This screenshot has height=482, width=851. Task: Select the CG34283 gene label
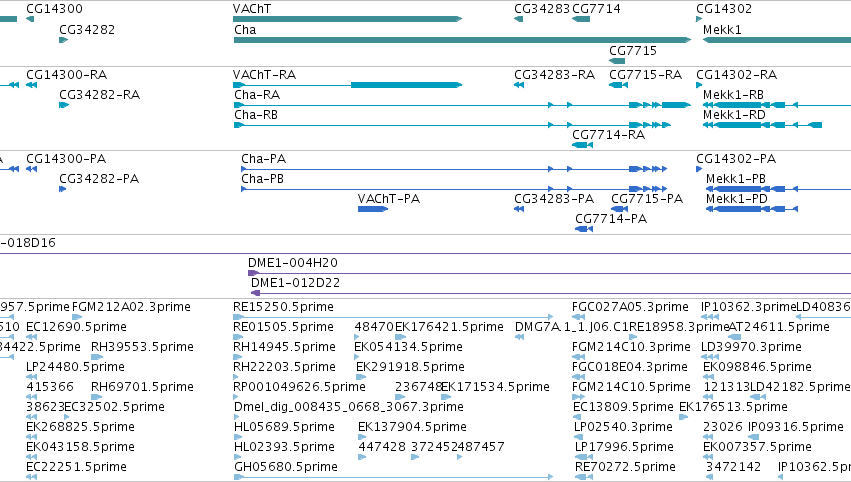(x=542, y=9)
